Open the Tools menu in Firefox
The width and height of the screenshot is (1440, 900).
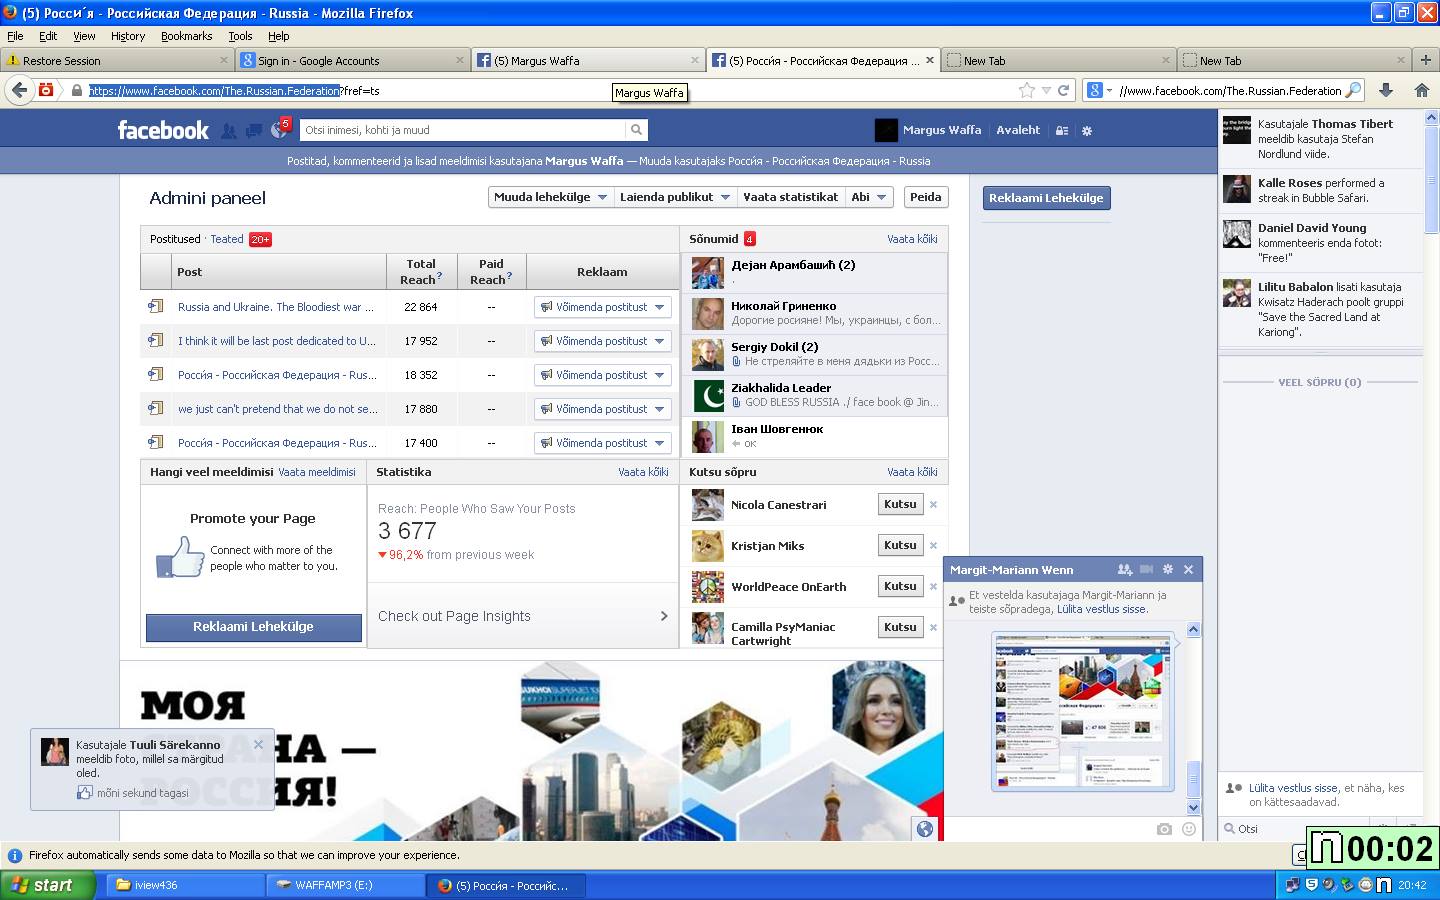[x=240, y=36]
